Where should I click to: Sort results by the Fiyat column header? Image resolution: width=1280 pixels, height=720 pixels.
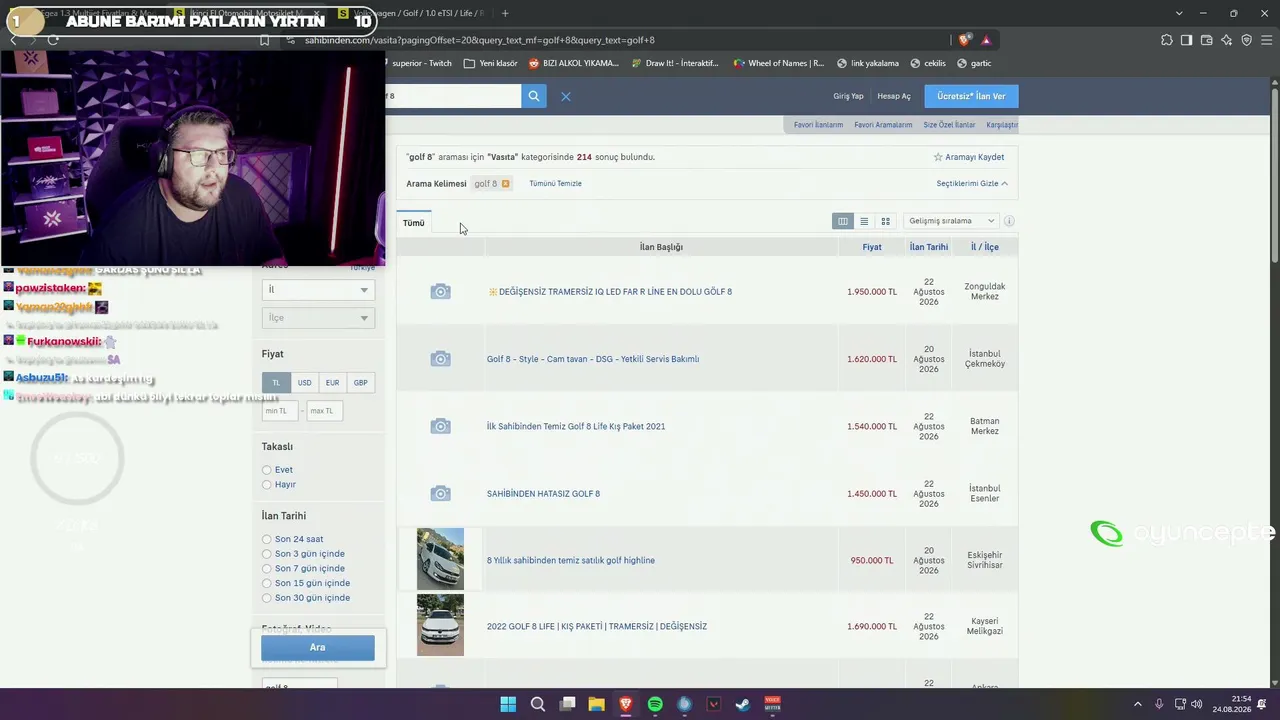point(872,247)
